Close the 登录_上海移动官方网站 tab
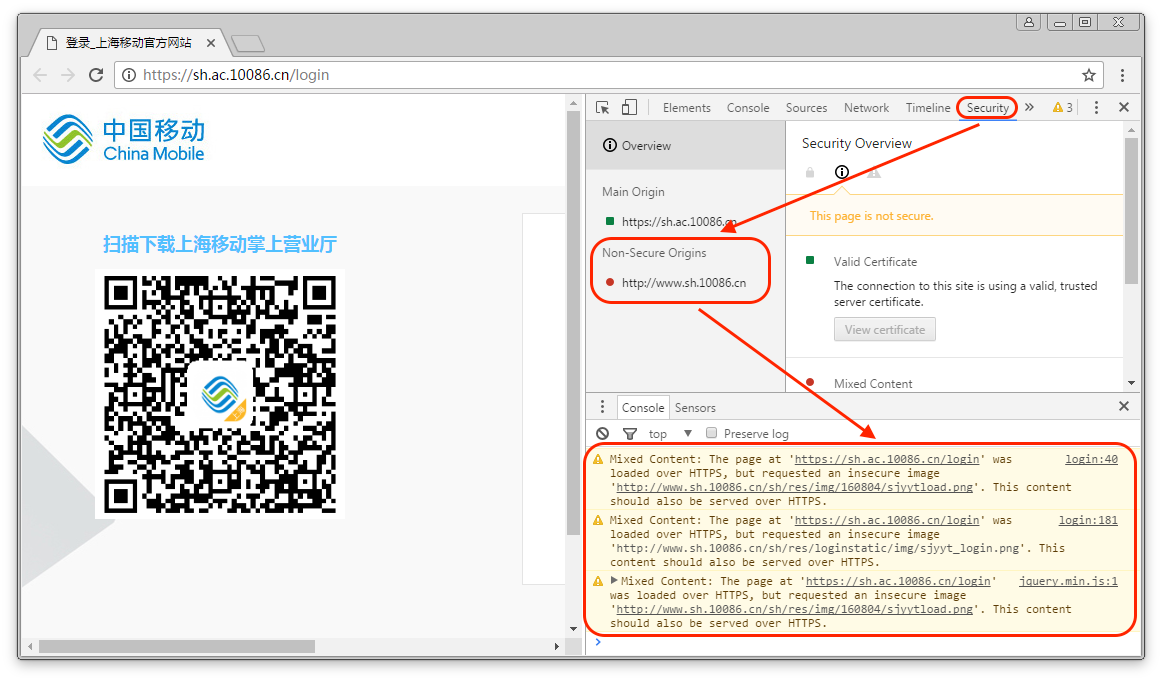 coord(210,43)
